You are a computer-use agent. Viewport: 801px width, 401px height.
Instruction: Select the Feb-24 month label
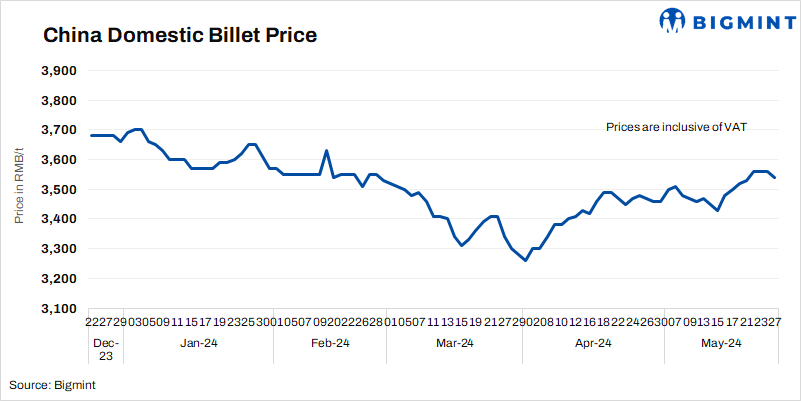329,343
